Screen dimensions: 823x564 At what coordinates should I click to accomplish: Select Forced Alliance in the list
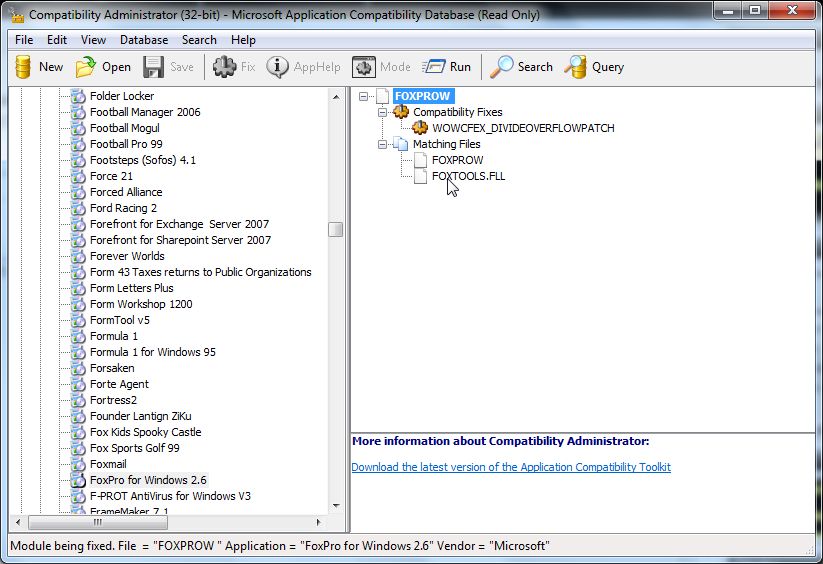tap(126, 192)
